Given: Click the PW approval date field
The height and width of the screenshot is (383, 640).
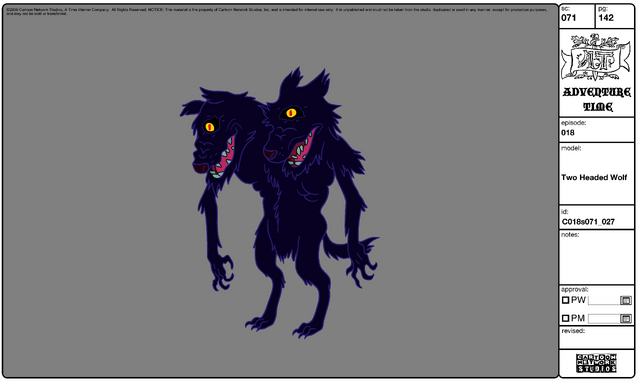Looking at the screenshot, I should point(604,301).
